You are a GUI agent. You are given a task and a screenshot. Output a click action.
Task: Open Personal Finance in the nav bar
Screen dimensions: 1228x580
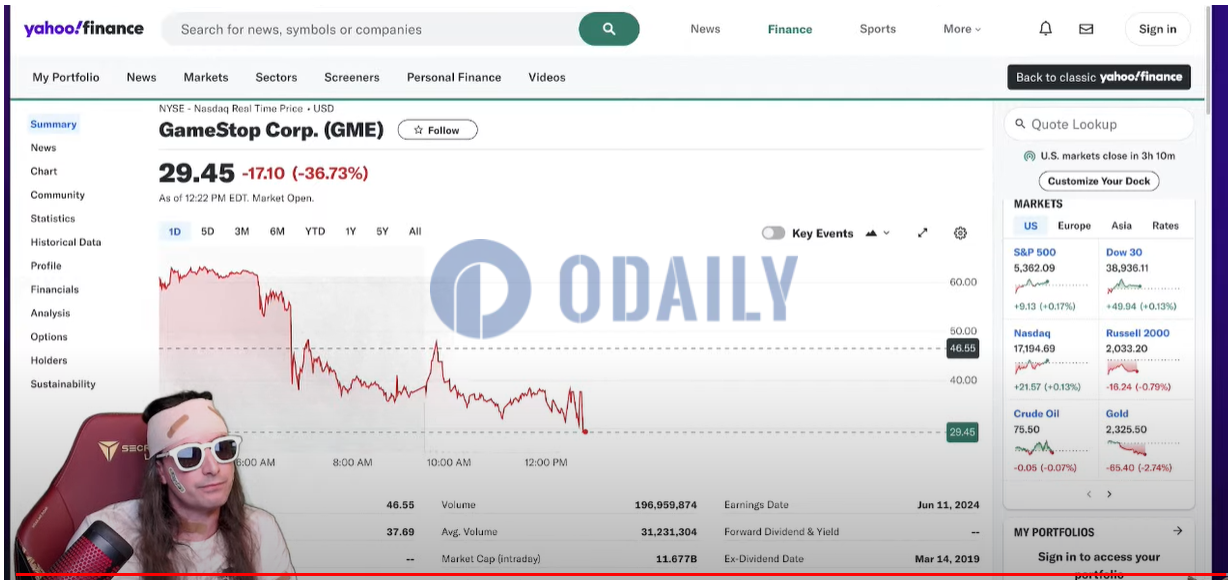point(454,77)
